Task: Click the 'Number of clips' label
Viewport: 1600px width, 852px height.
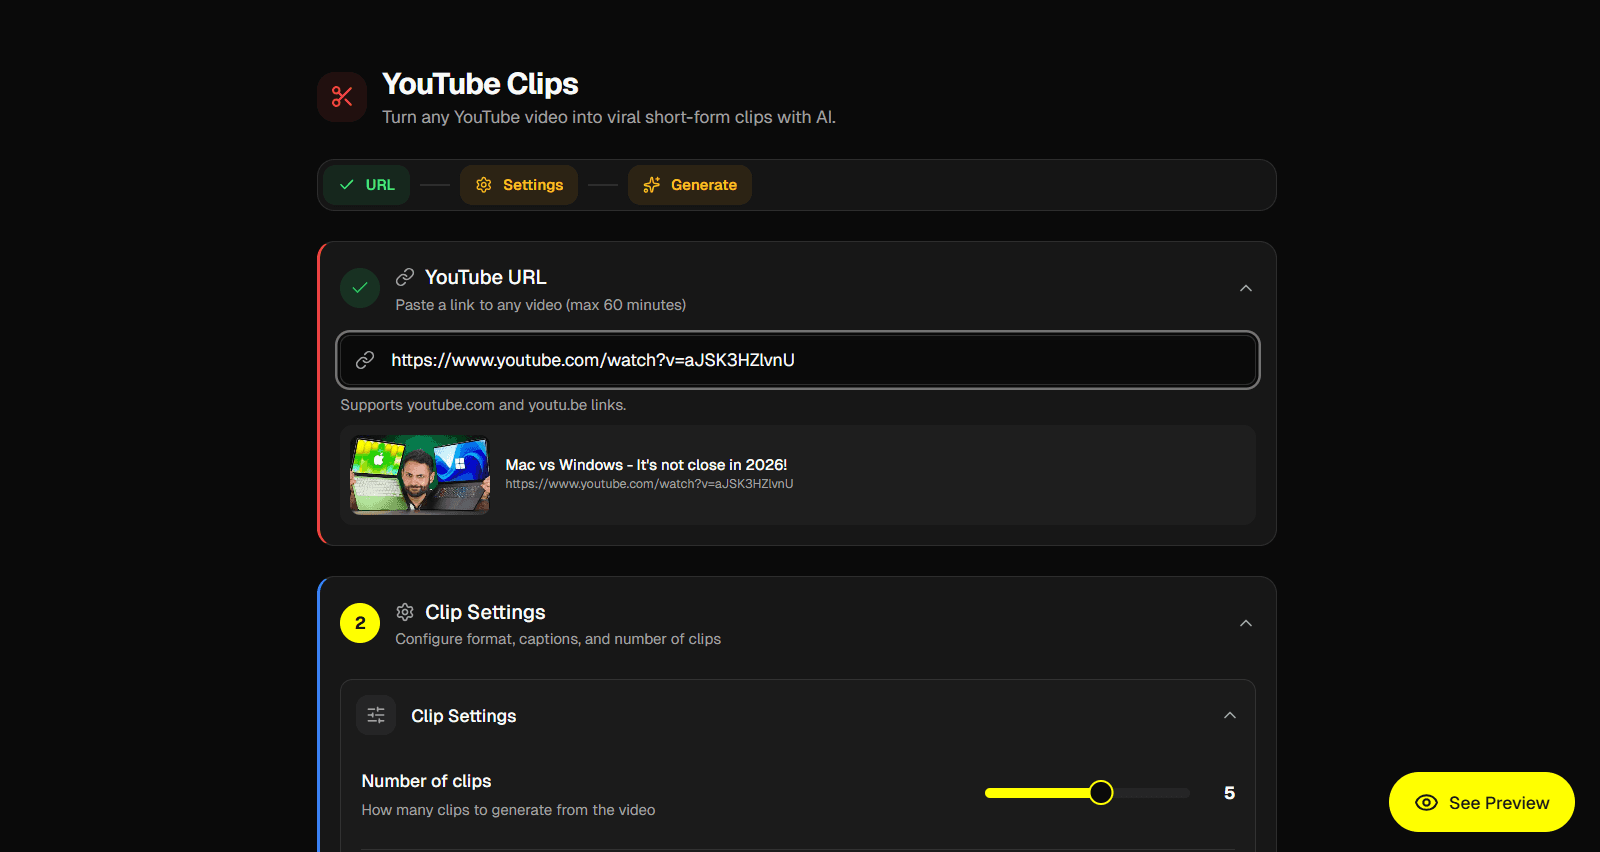Action: click(x=426, y=781)
